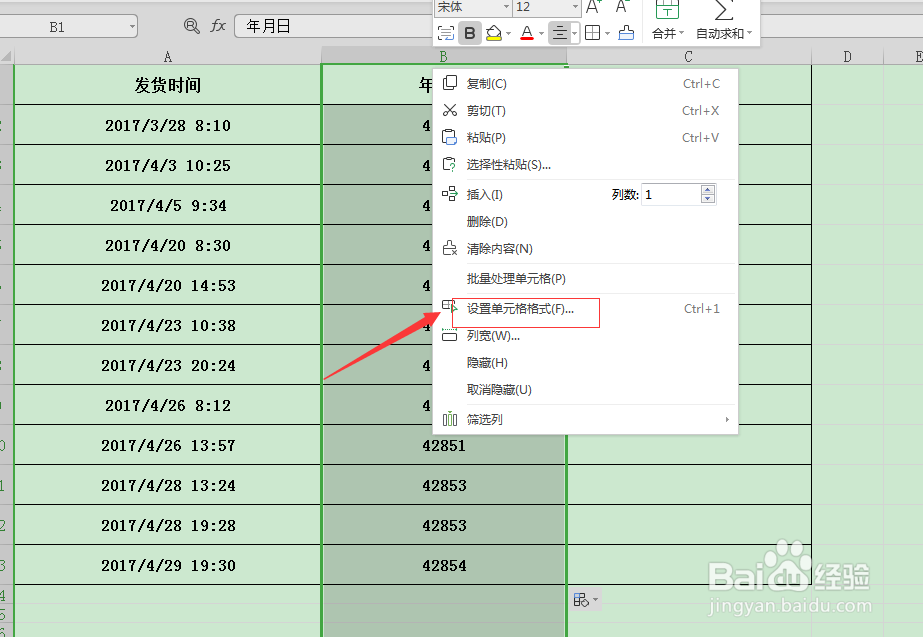The width and height of the screenshot is (923, 637).
Task: Open the font name 宋体 dropdown
Action: click(x=506, y=7)
